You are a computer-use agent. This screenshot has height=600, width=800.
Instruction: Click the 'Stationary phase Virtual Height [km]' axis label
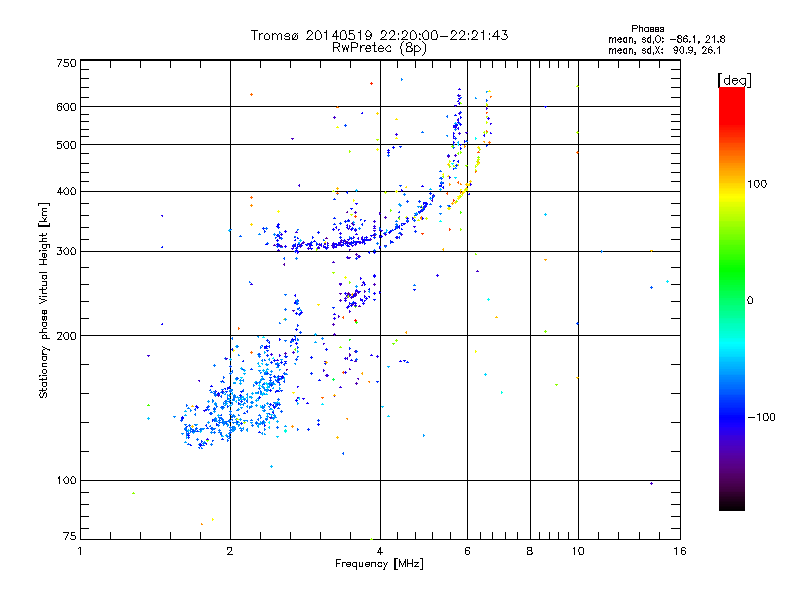(44, 300)
